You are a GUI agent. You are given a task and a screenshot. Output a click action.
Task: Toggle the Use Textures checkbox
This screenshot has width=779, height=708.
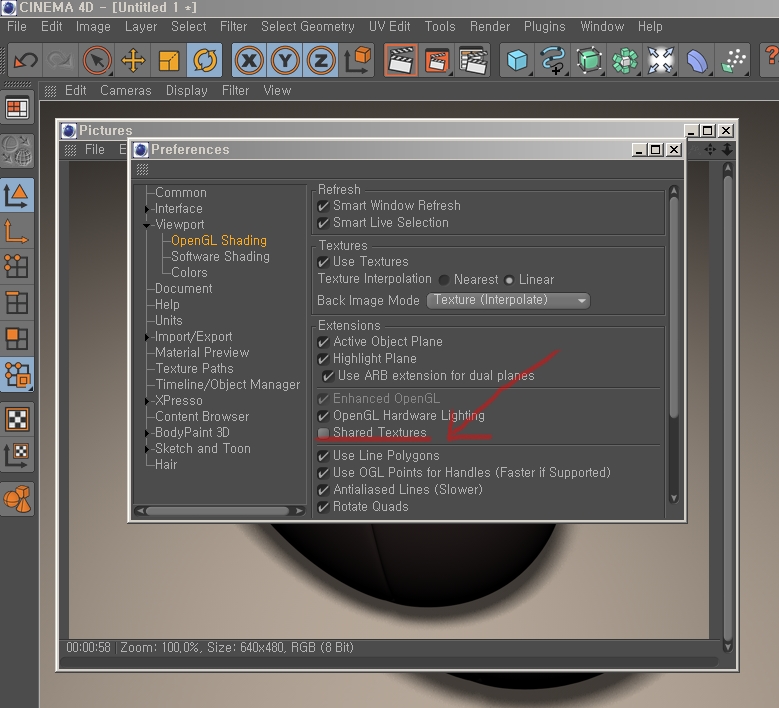tap(323, 262)
